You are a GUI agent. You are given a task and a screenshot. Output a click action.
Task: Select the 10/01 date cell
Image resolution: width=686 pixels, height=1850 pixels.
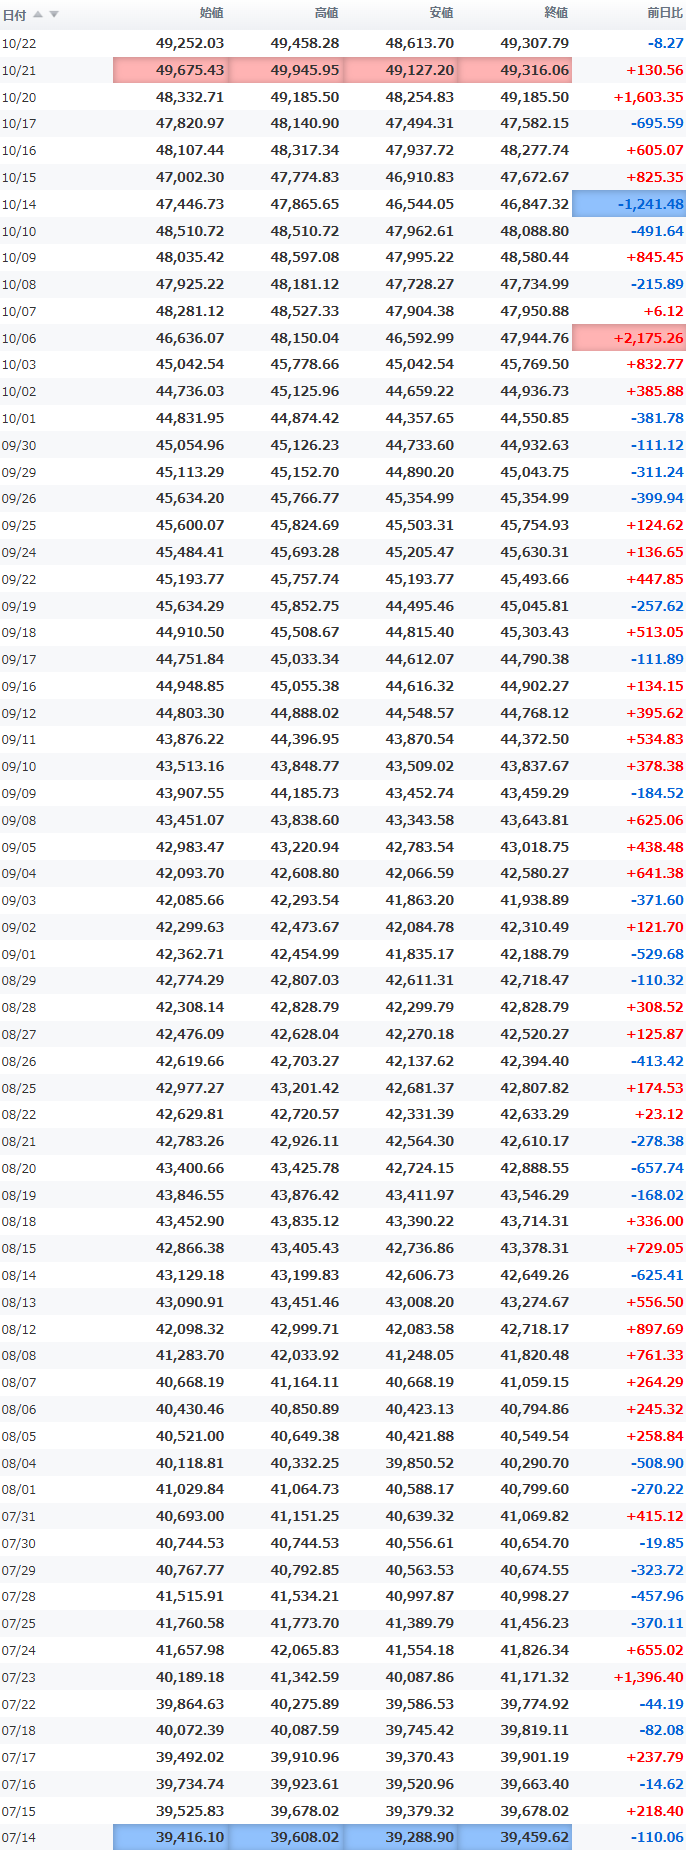[x=19, y=419]
